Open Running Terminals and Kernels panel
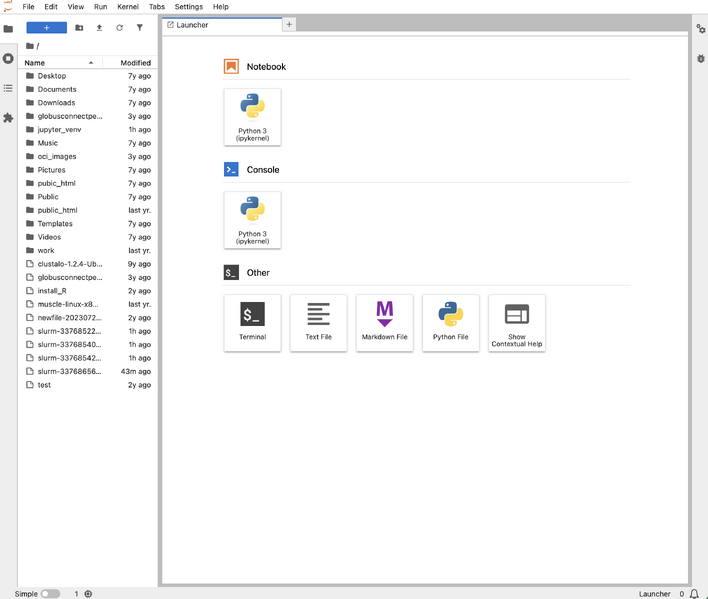The width and height of the screenshot is (708, 599). point(8,58)
